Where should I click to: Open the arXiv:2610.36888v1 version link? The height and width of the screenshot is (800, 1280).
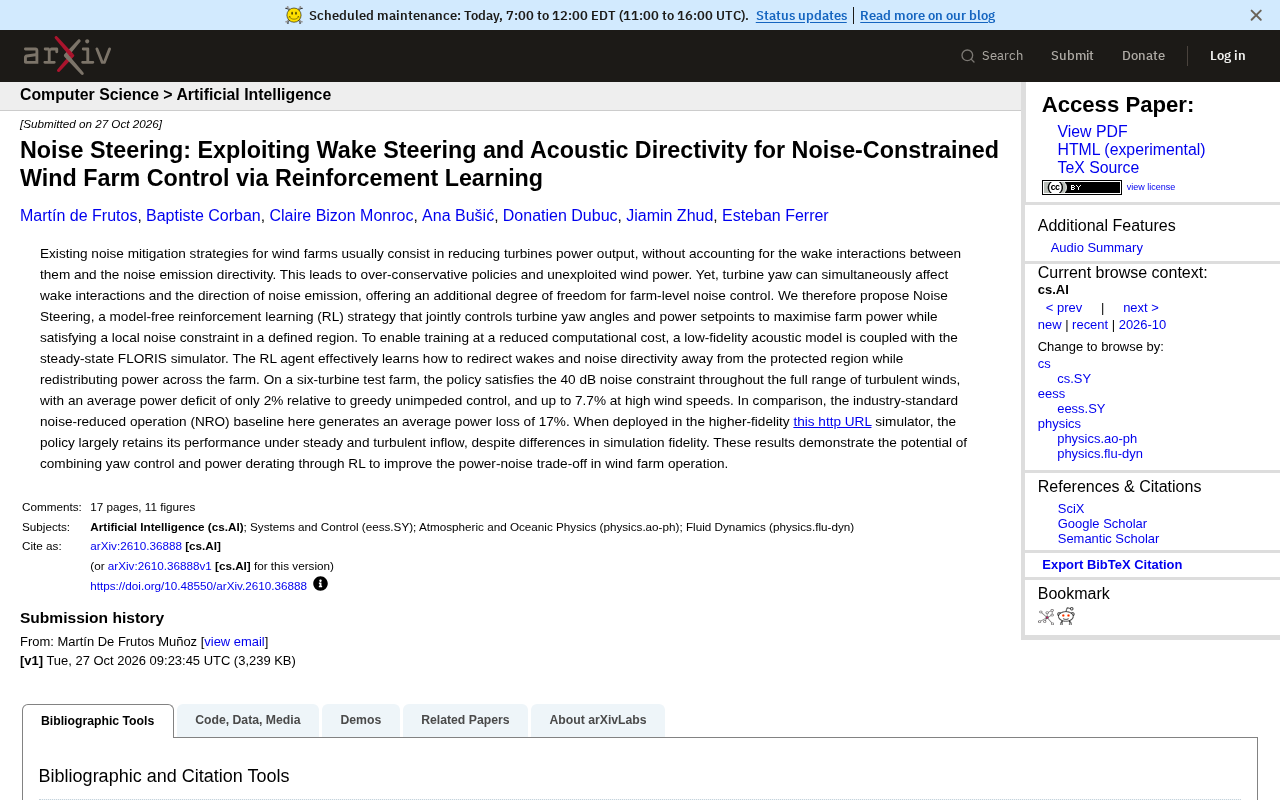click(160, 566)
